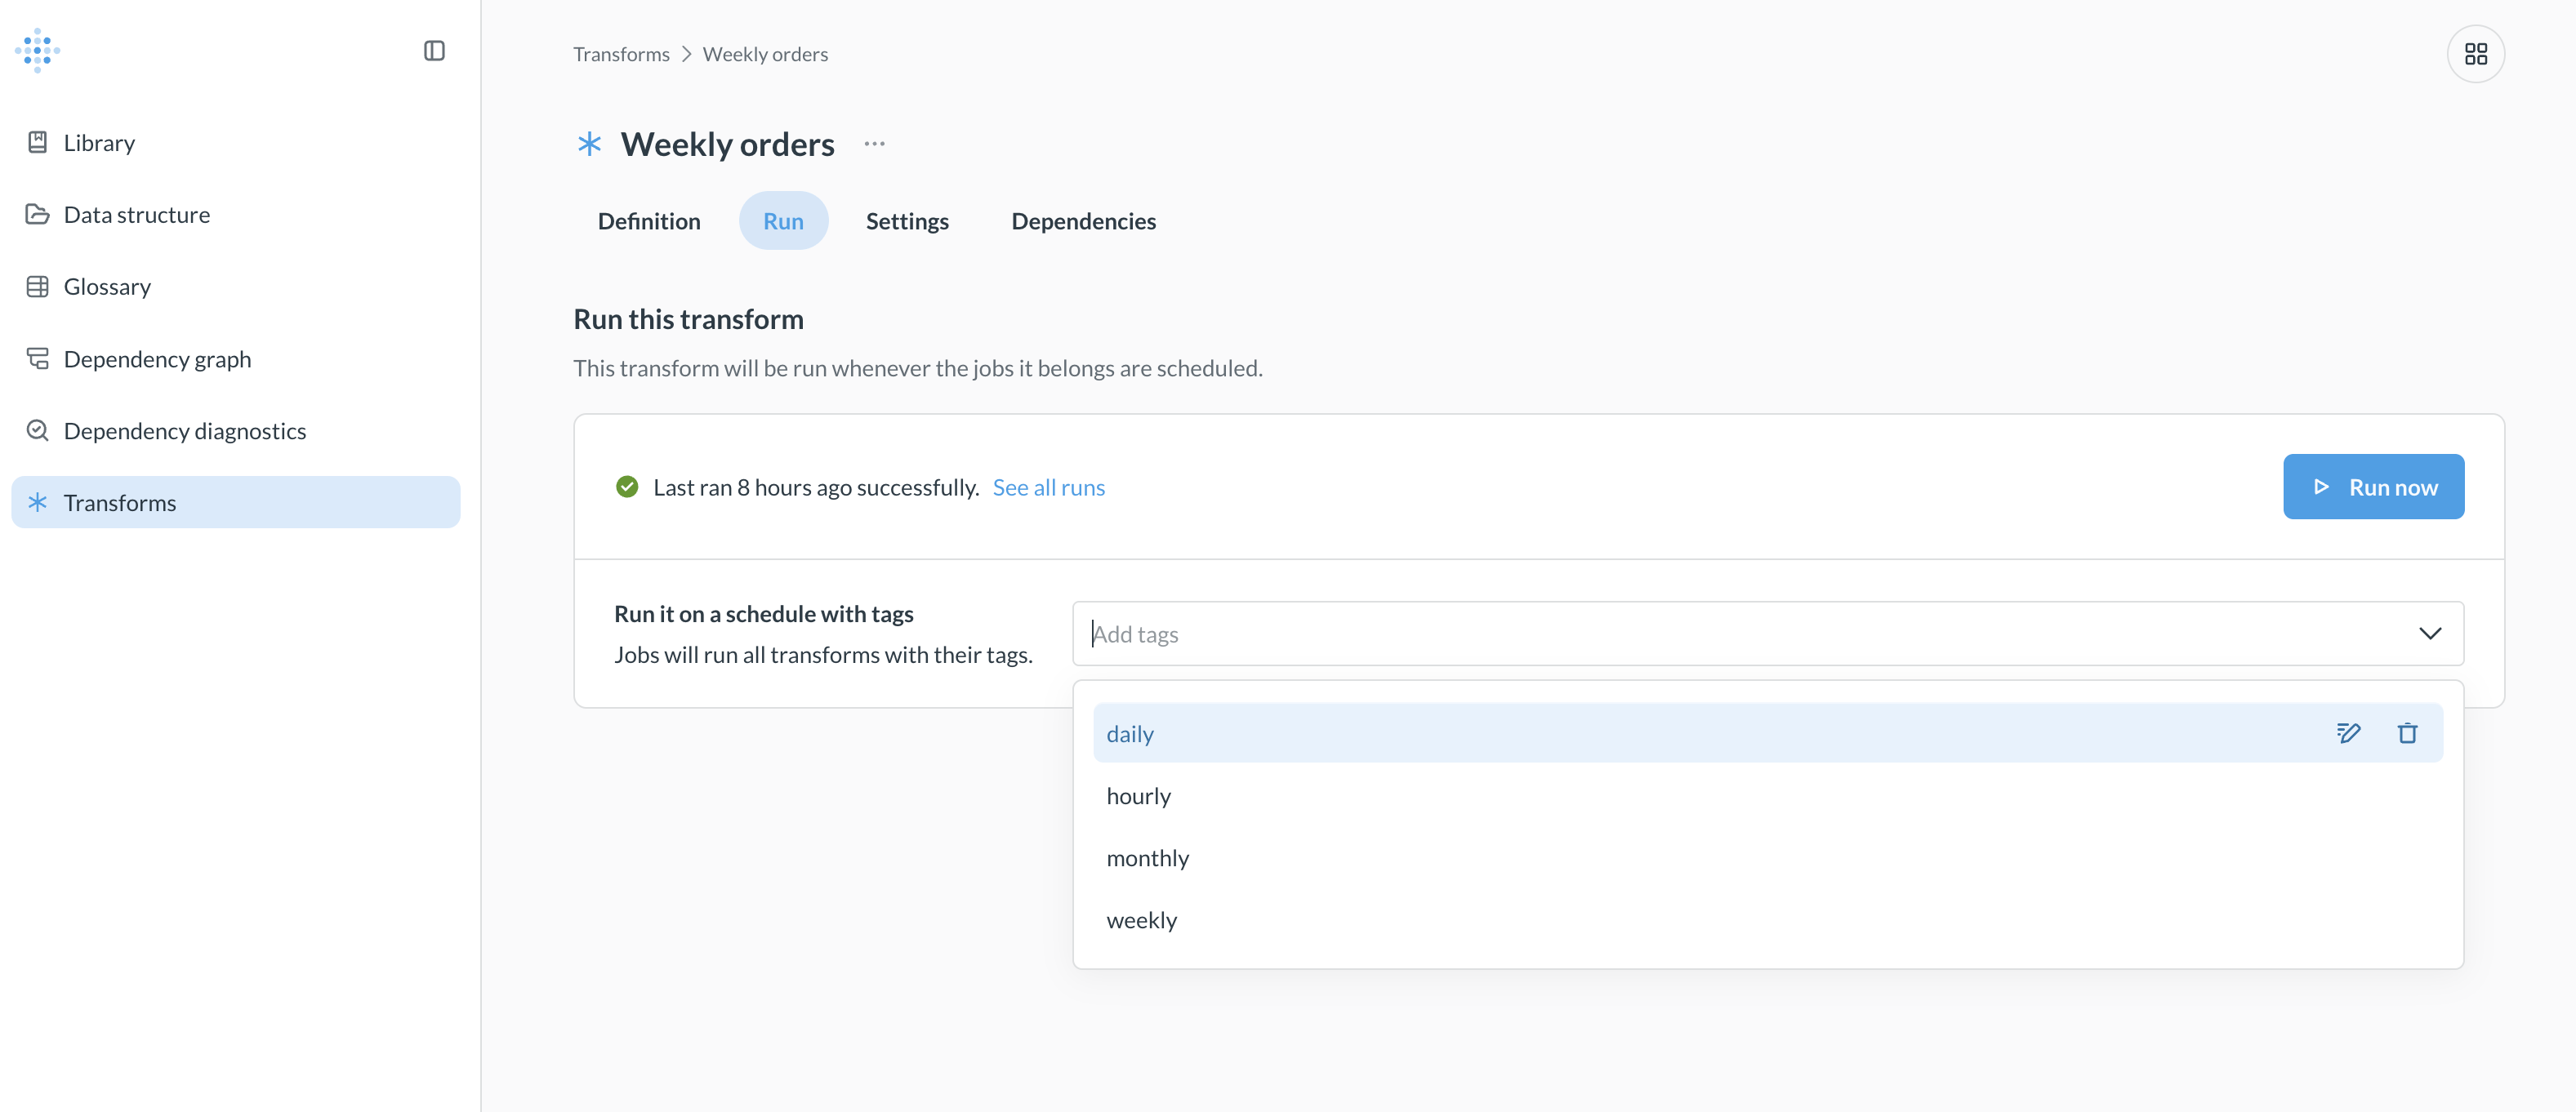
Task: Choose the weekly tag from the list
Action: (1141, 919)
